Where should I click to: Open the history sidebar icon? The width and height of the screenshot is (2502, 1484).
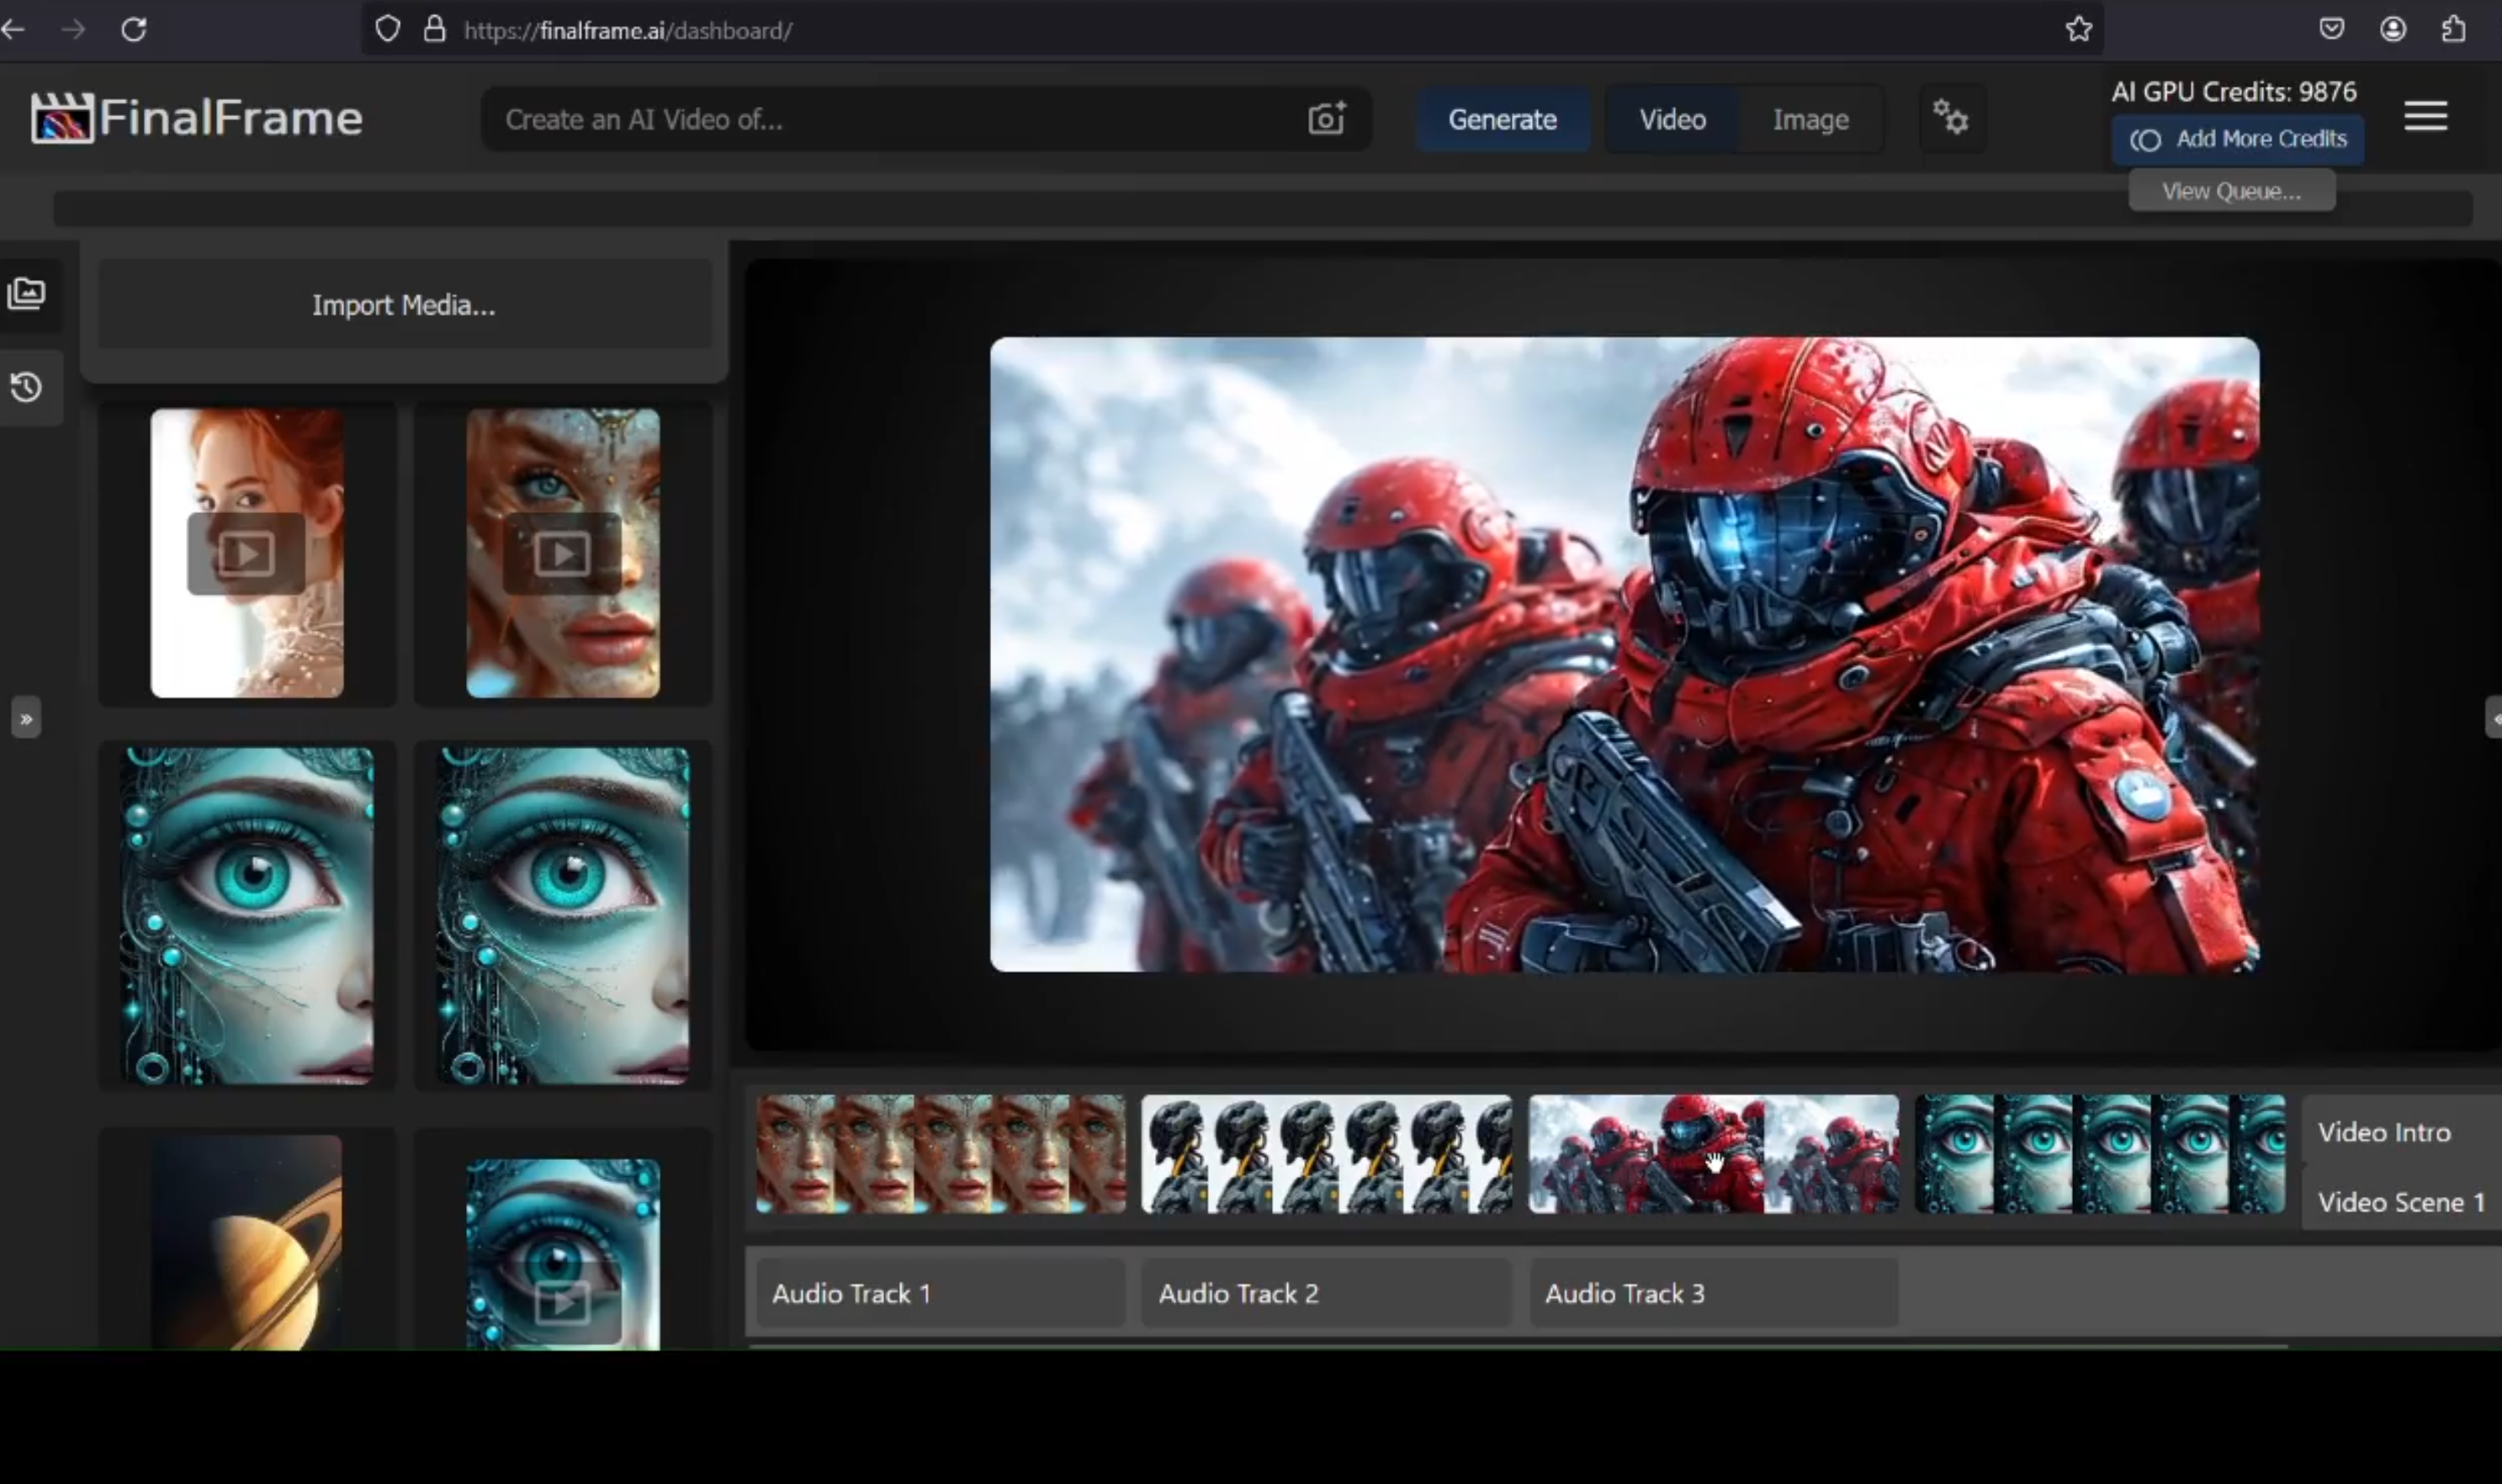27,387
